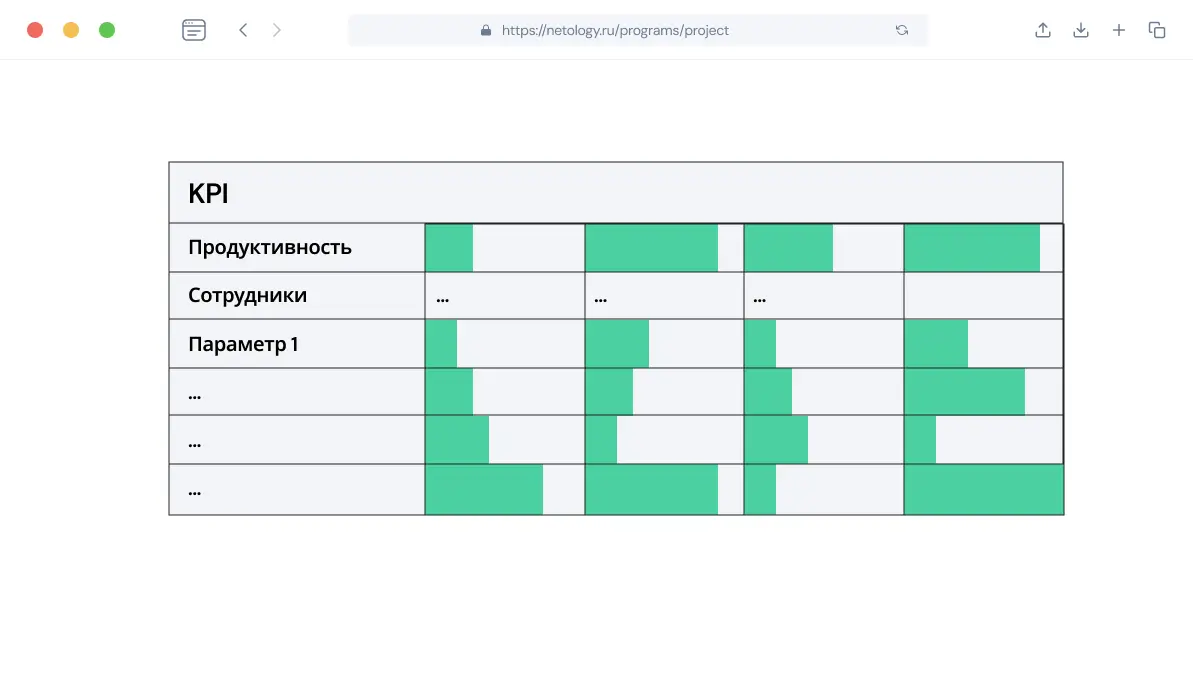The image size is (1193, 677).
Task: Select the Сотрудники row label
Action: (248, 295)
